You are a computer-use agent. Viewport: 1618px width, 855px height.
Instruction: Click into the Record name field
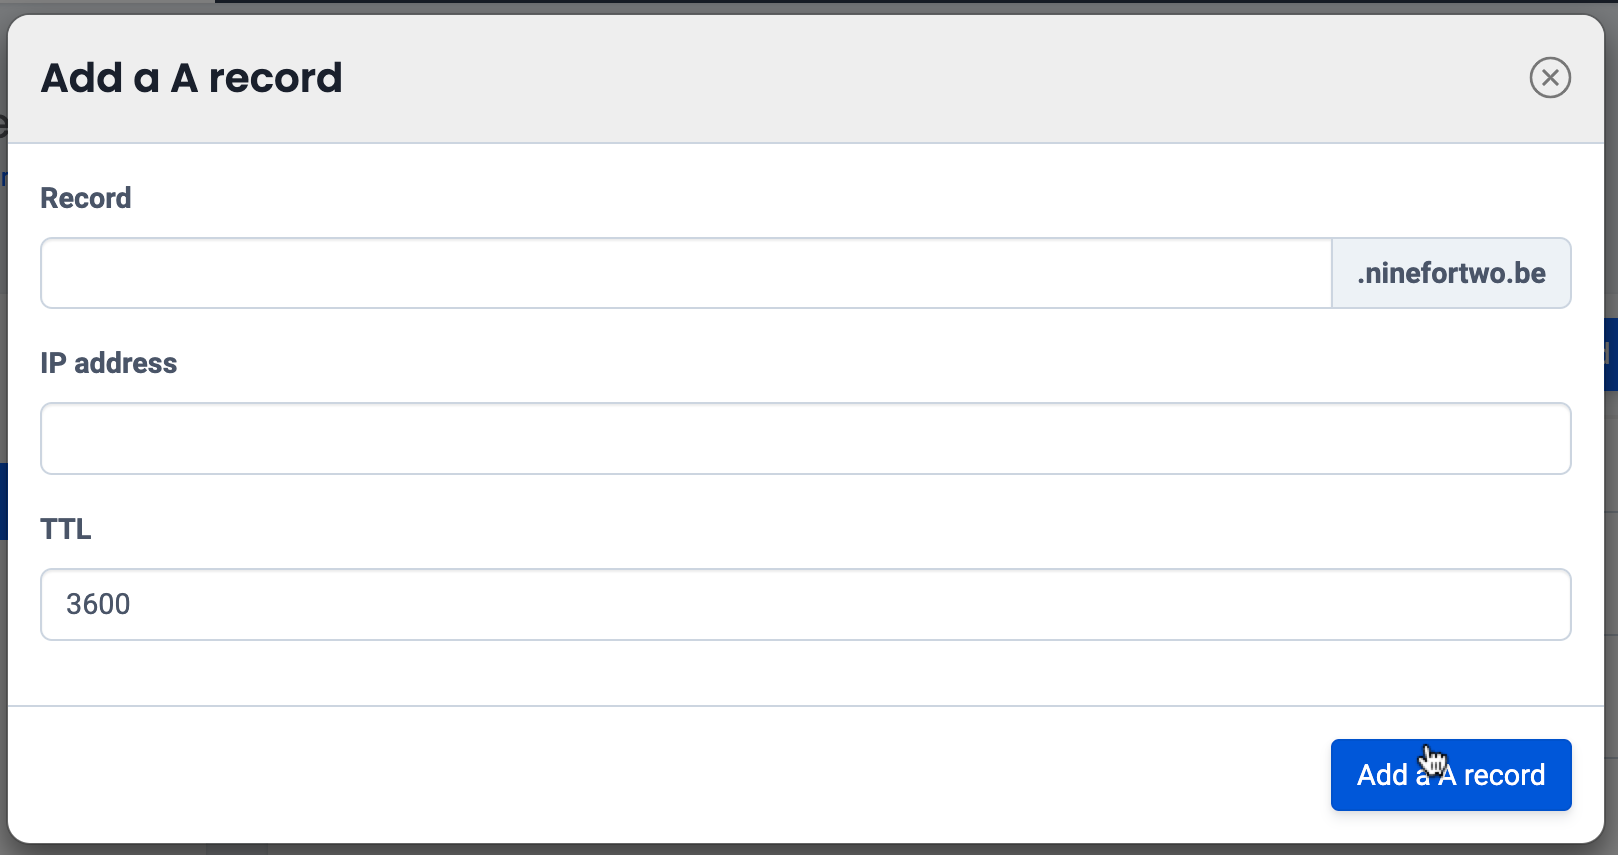pos(685,273)
